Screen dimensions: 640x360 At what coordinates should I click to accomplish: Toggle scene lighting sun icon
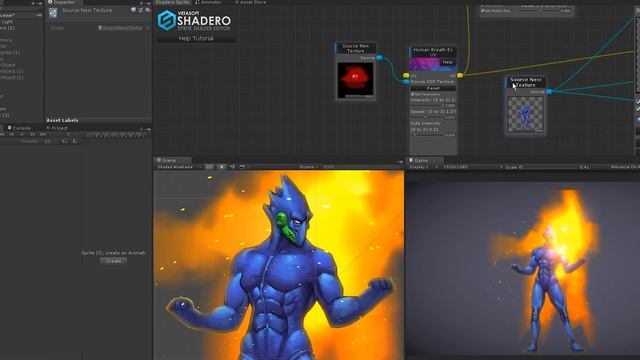(x=222, y=167)
